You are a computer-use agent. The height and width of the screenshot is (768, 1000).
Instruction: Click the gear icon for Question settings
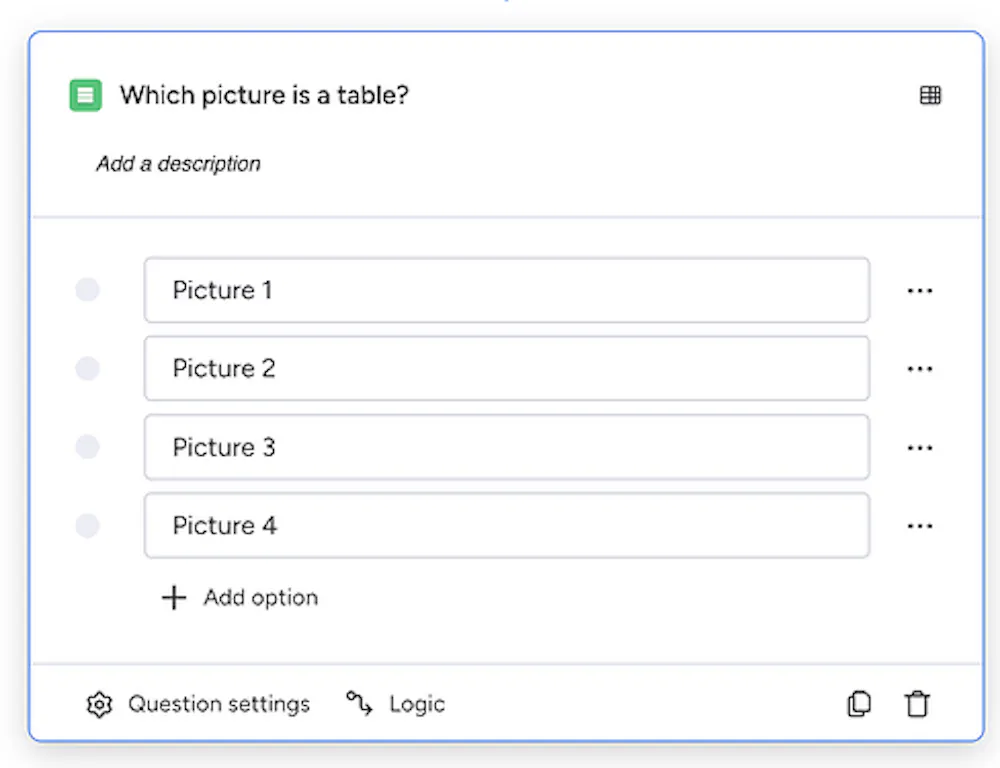point(98,705)
